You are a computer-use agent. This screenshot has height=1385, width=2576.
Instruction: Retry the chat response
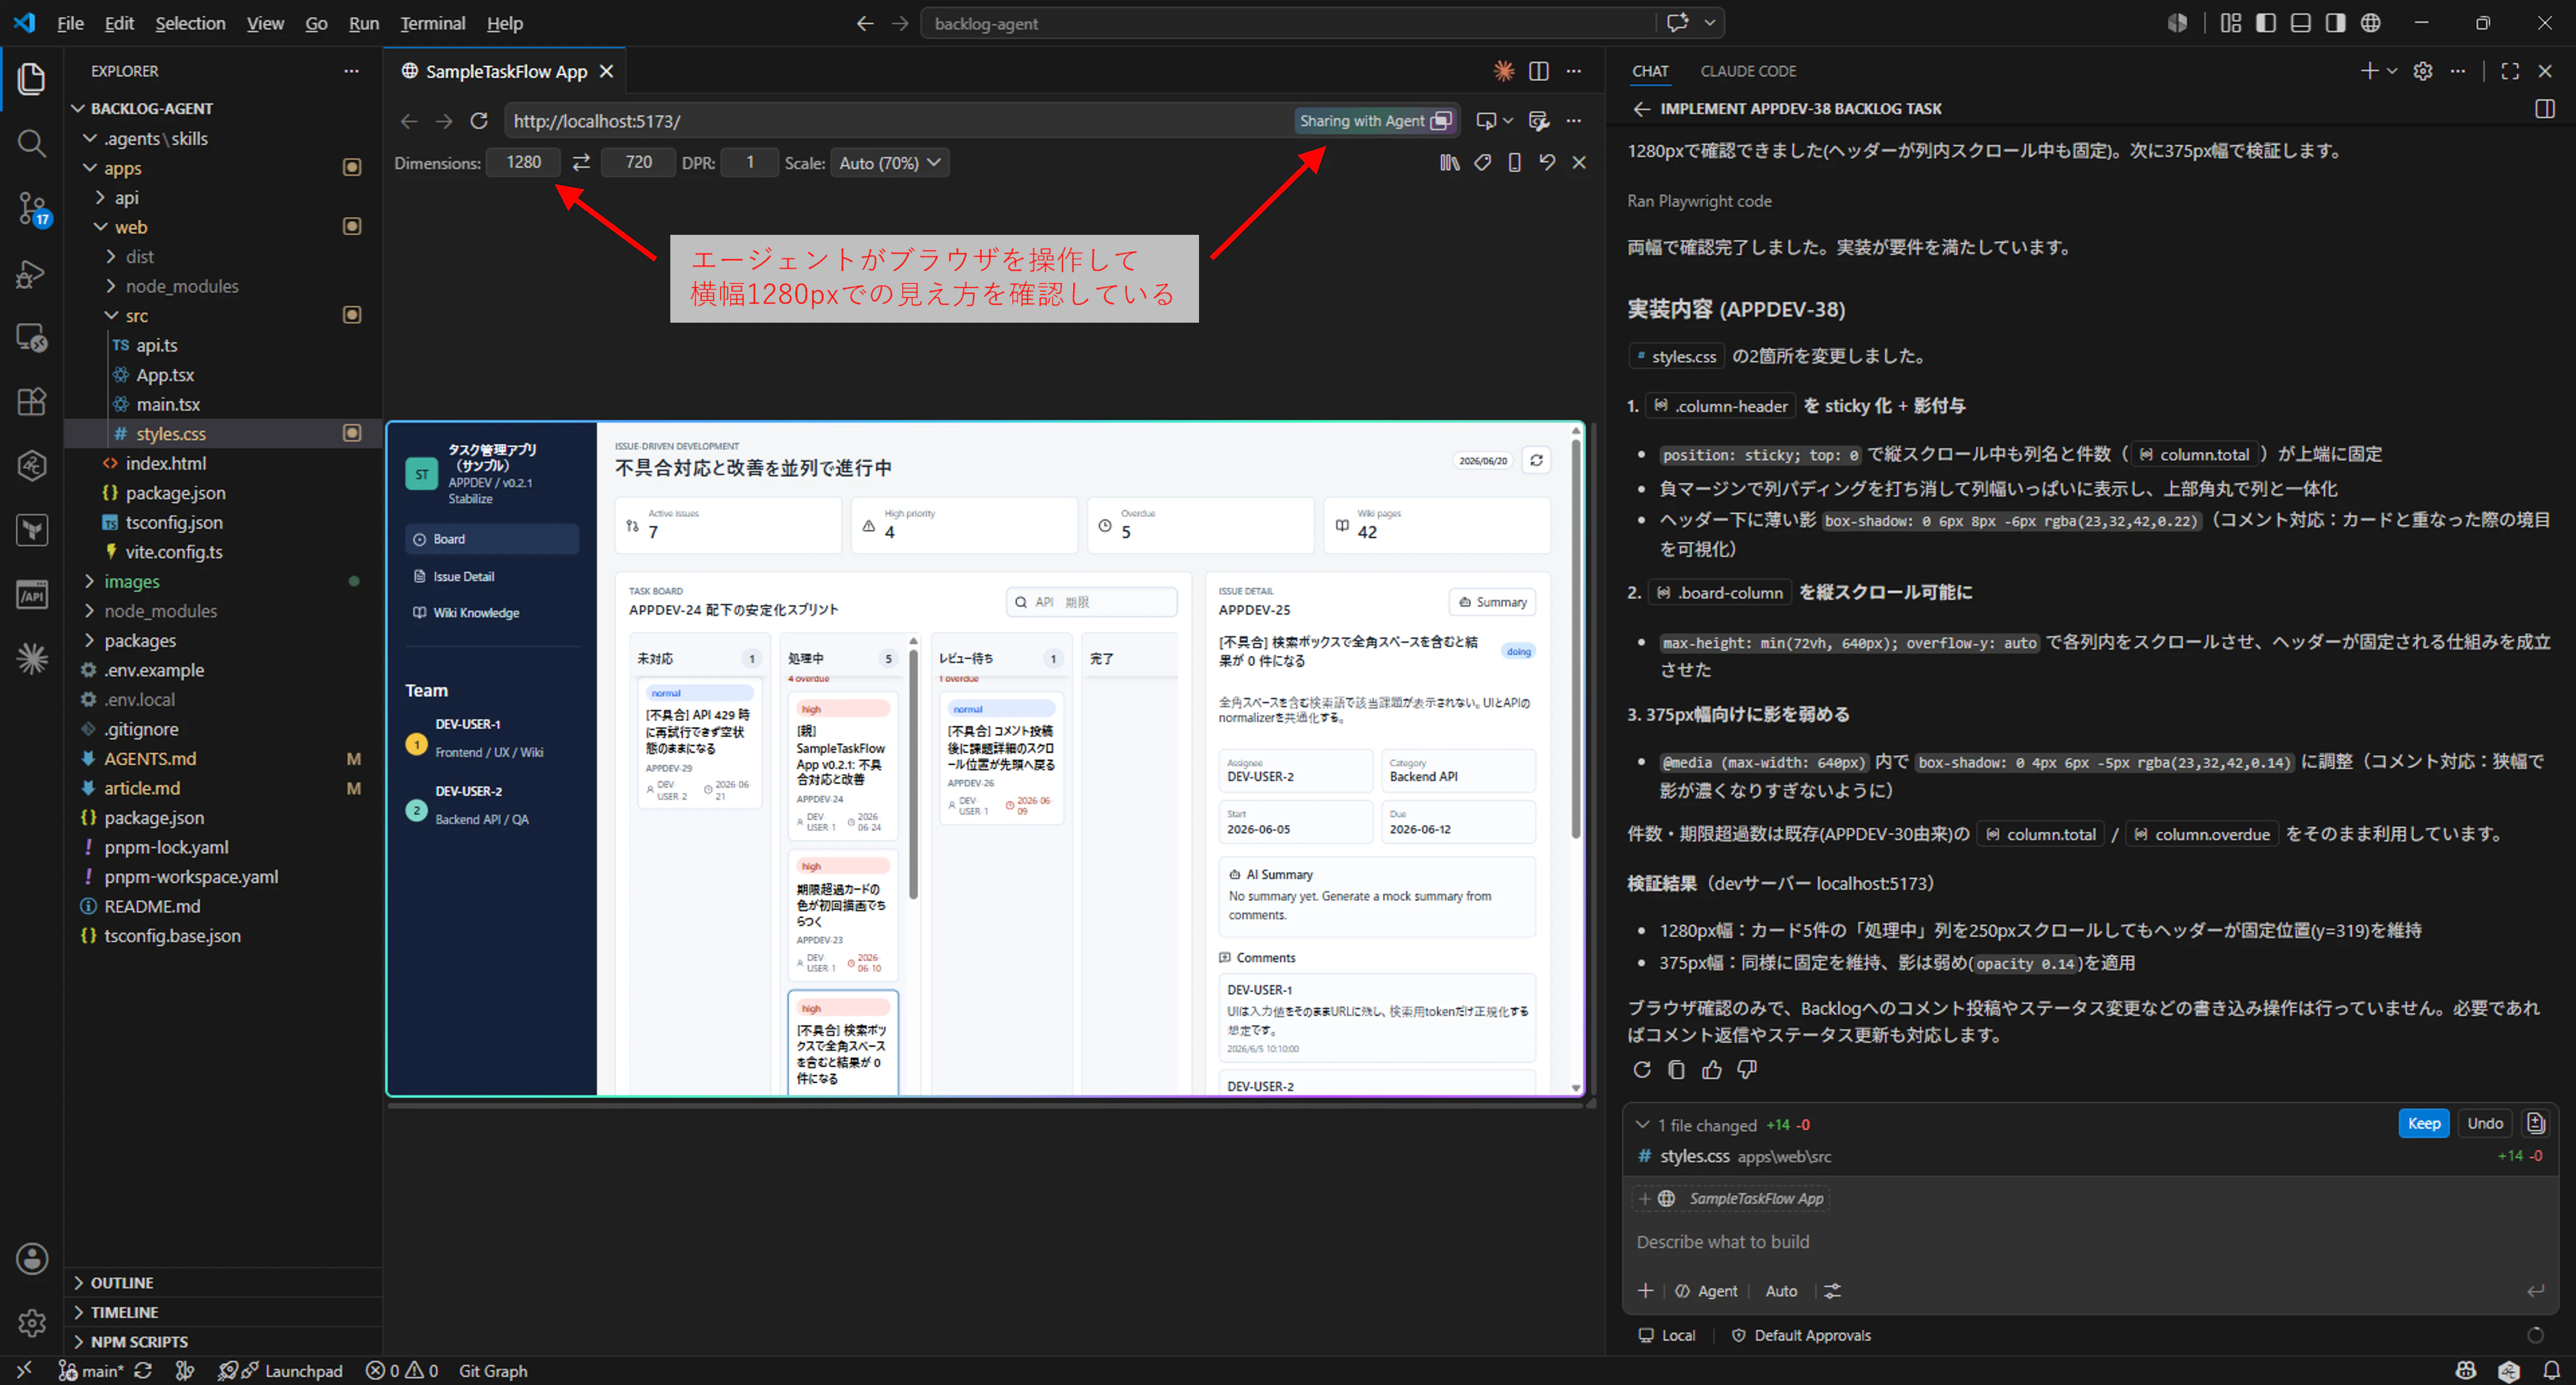(1642, 1069)
